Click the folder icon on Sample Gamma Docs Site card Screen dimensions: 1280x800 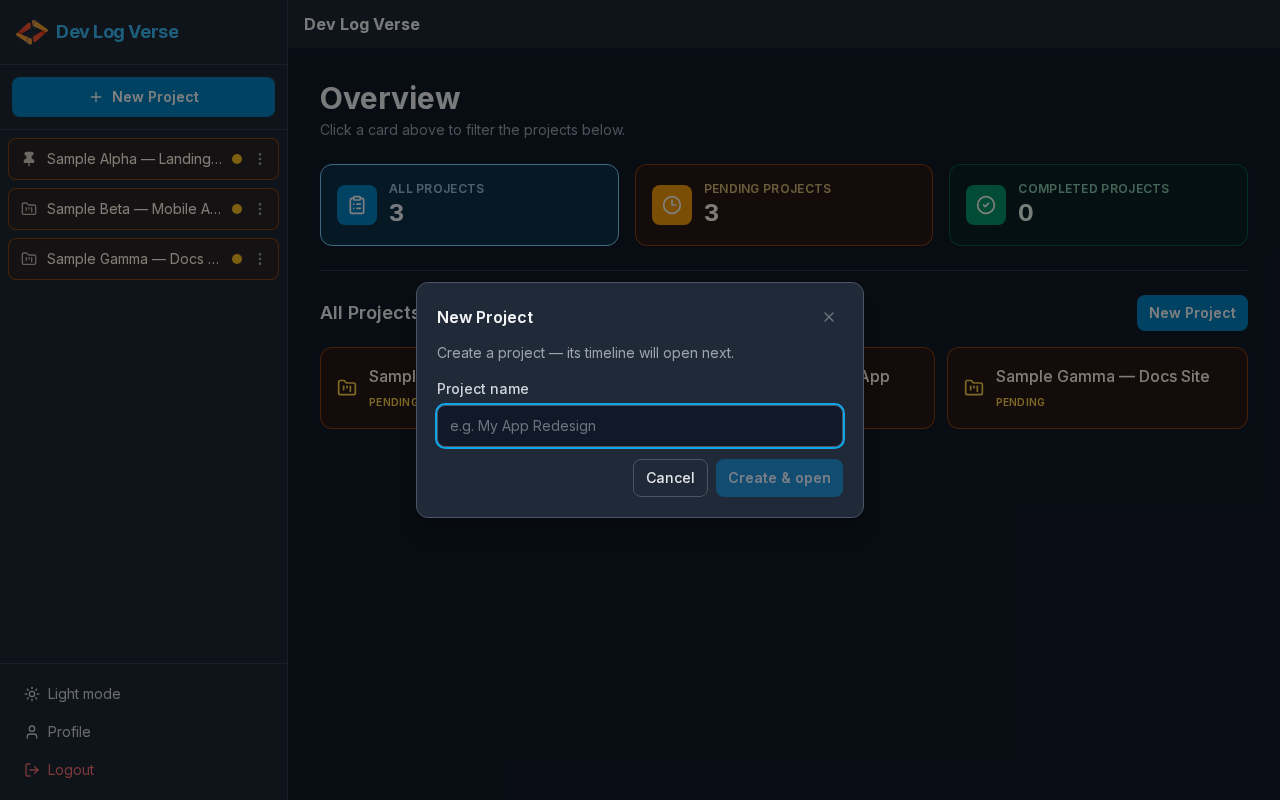pyautogui.click(x=973, y=387)
